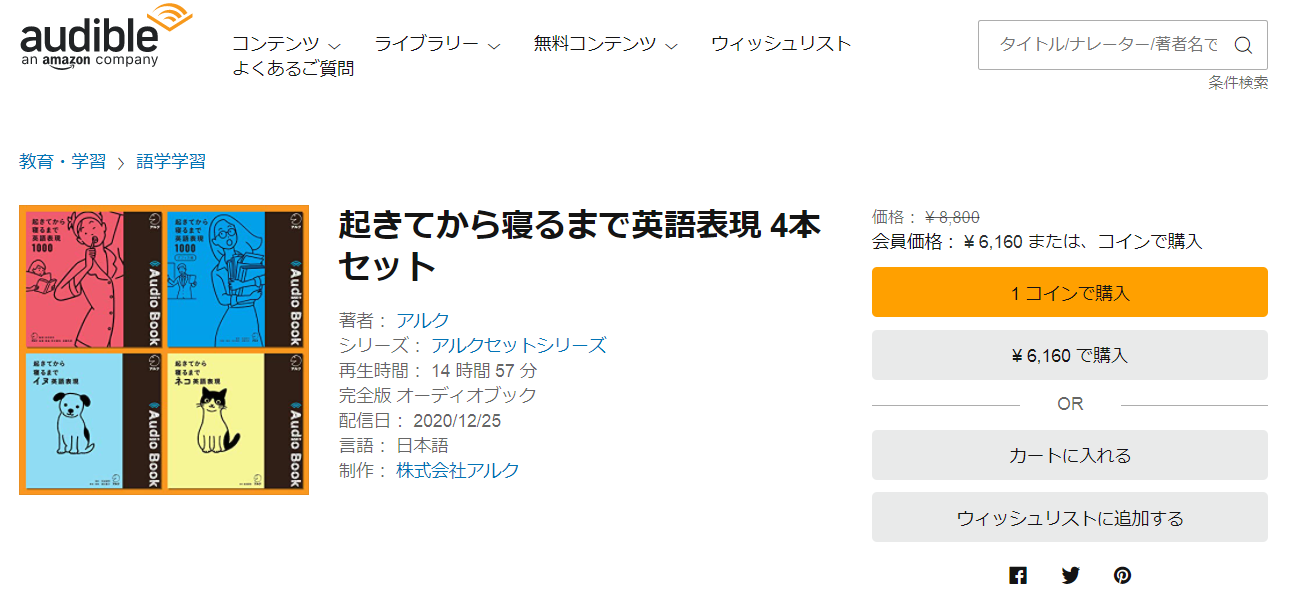Share on Pinterest icon

click(x=1123, y=575)
